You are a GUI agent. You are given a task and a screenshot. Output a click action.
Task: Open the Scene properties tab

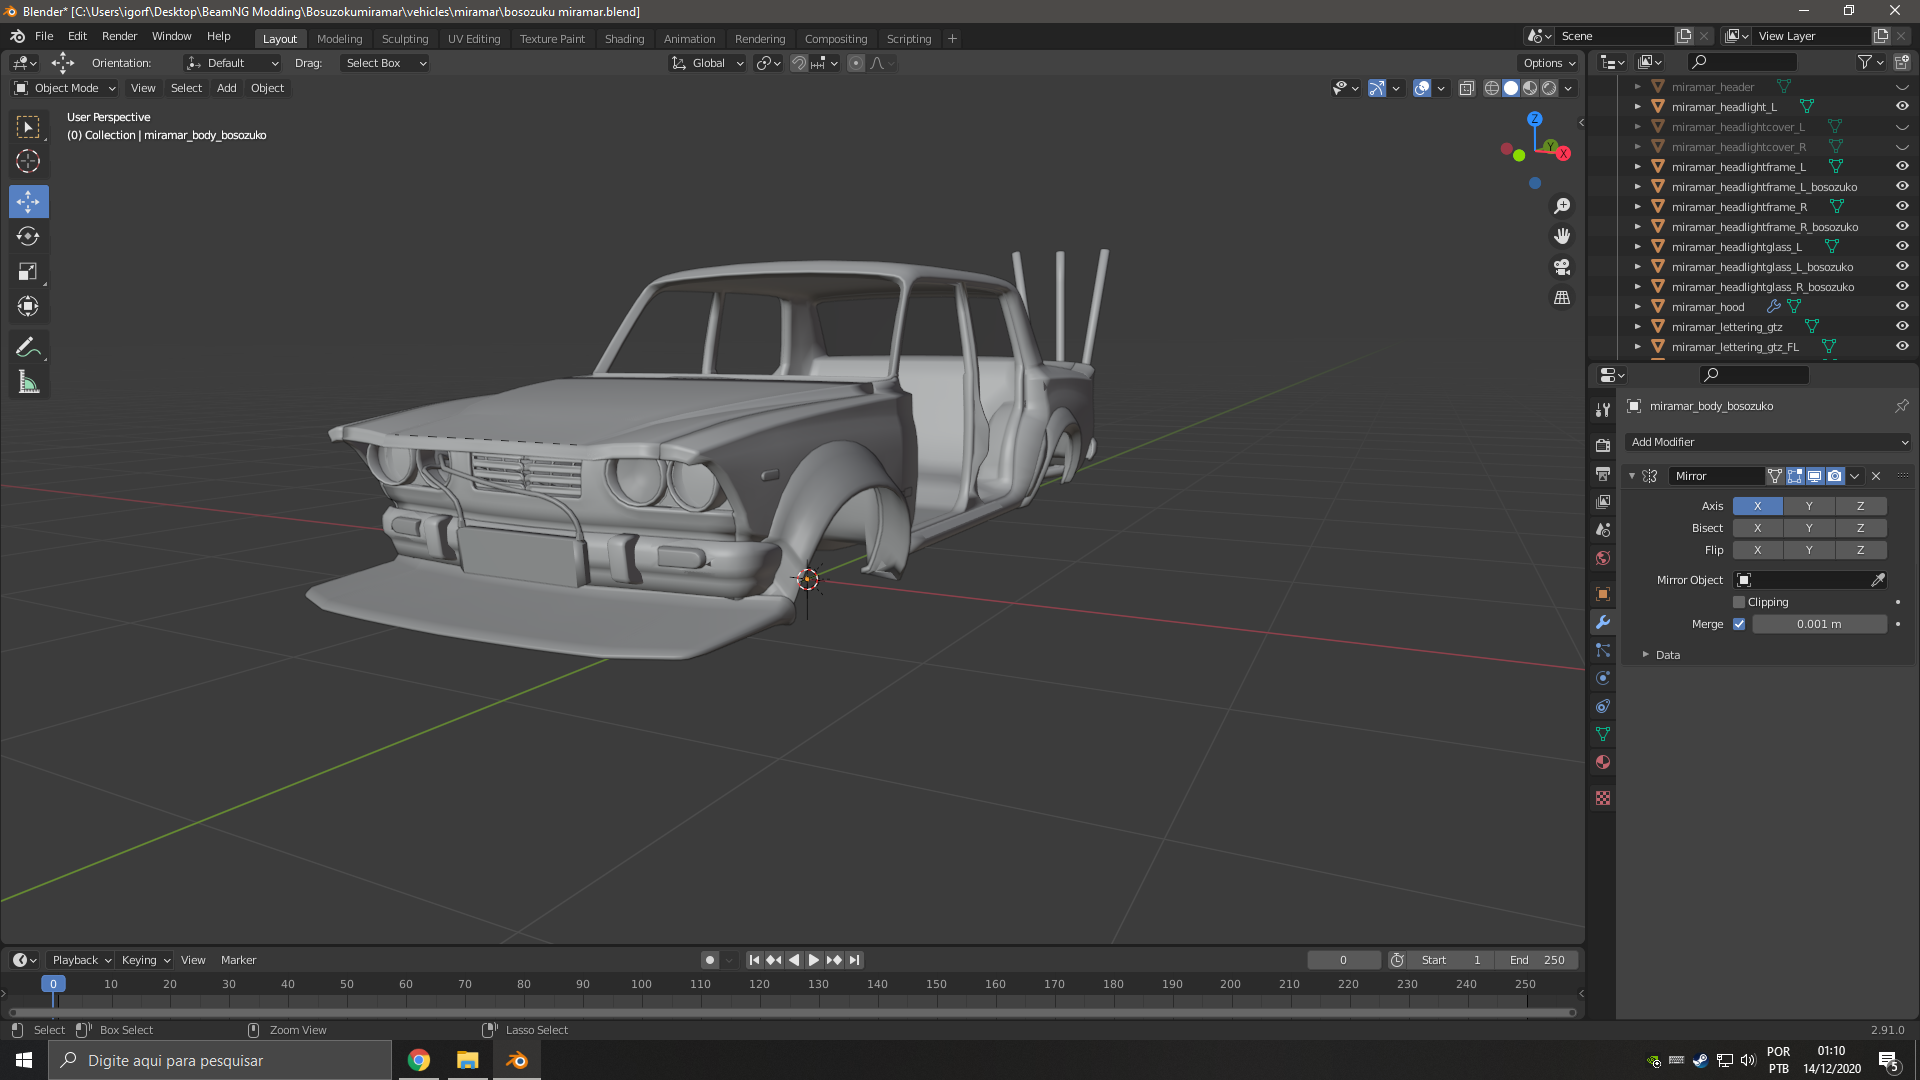[1603, 529]
